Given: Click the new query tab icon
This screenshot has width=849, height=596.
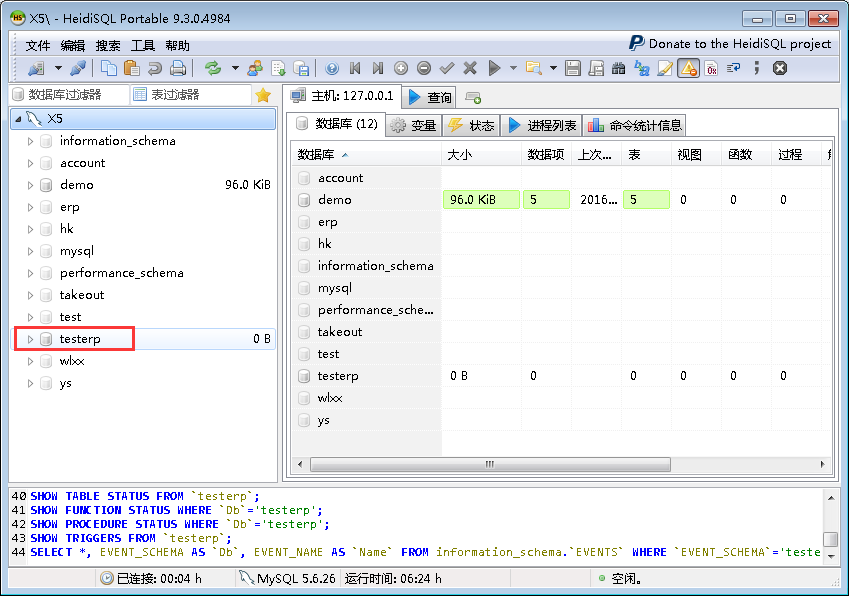Looking at the screenshot, I should (473, 98).
